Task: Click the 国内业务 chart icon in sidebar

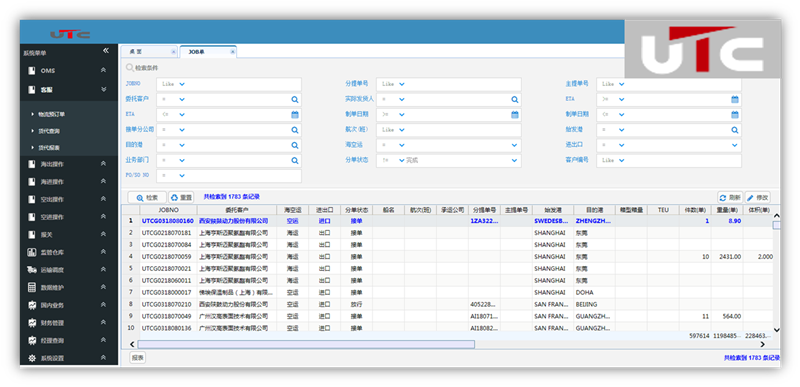Action: click(x=32, y=305)
